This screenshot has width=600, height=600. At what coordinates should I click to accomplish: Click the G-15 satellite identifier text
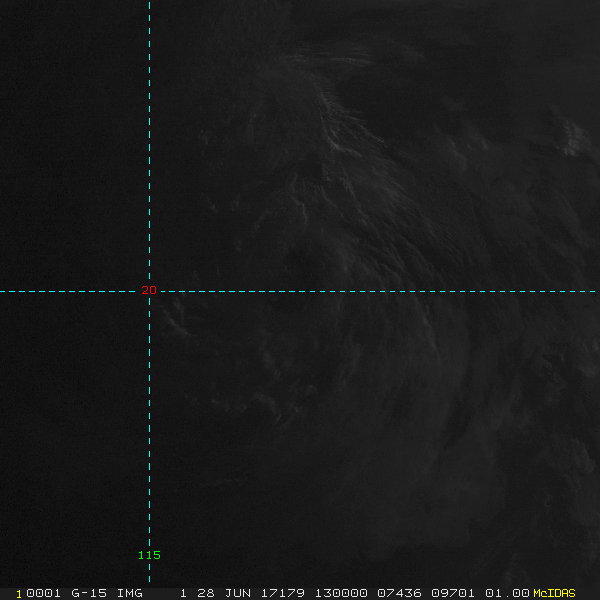point(89,593)
